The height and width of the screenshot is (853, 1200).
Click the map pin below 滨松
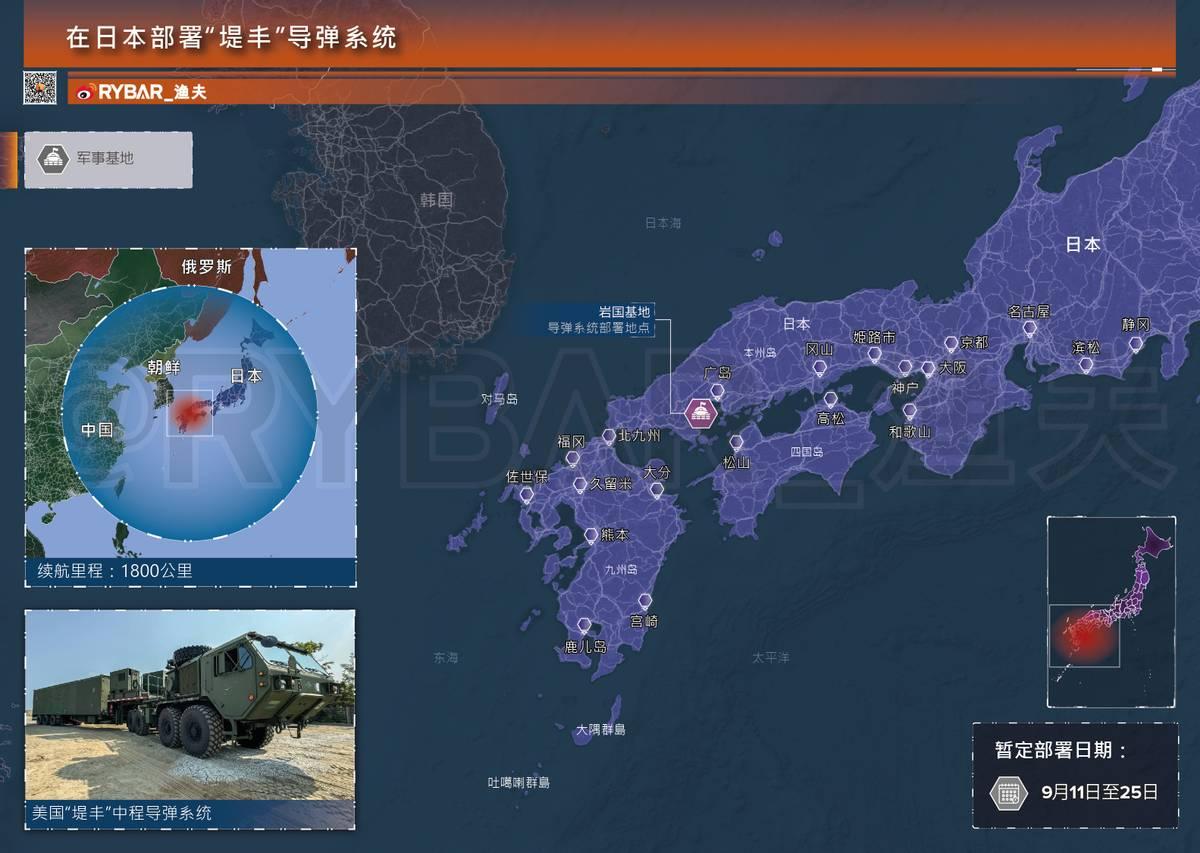coord(1086,366)
